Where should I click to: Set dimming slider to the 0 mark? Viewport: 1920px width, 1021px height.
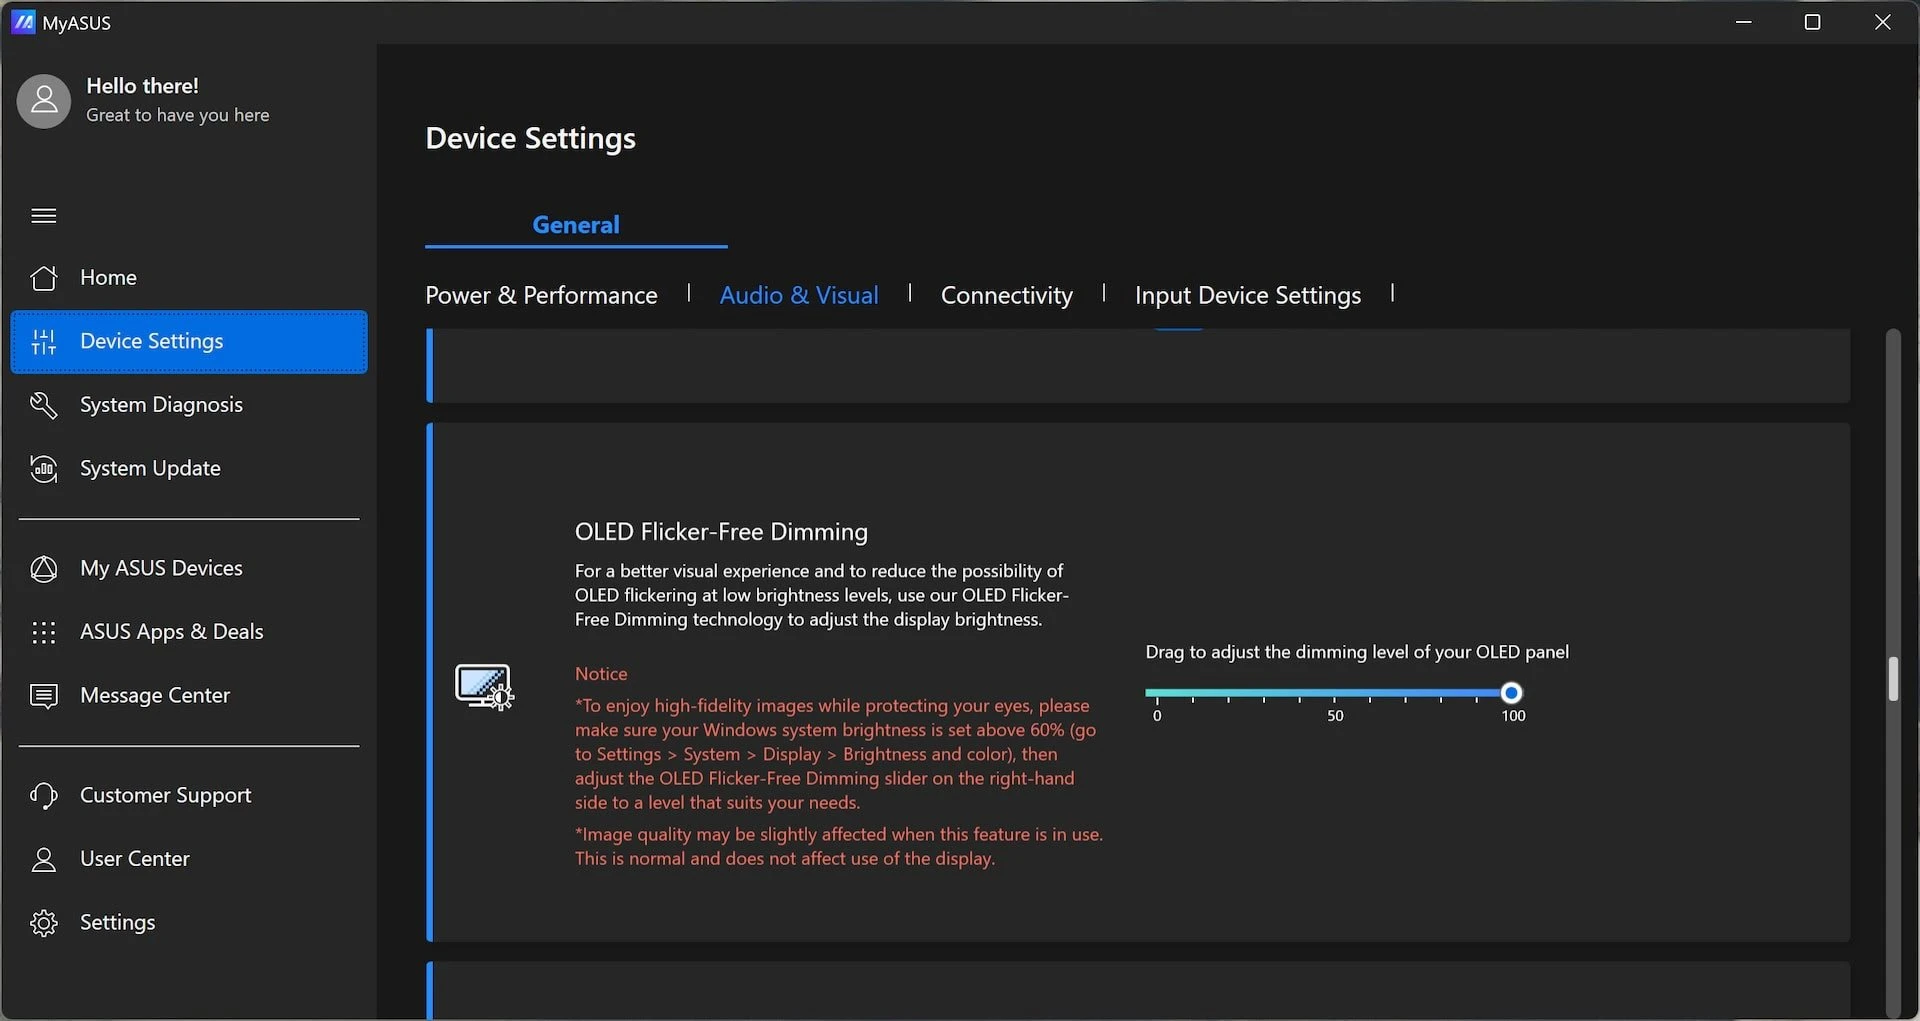click(1157, 693)
